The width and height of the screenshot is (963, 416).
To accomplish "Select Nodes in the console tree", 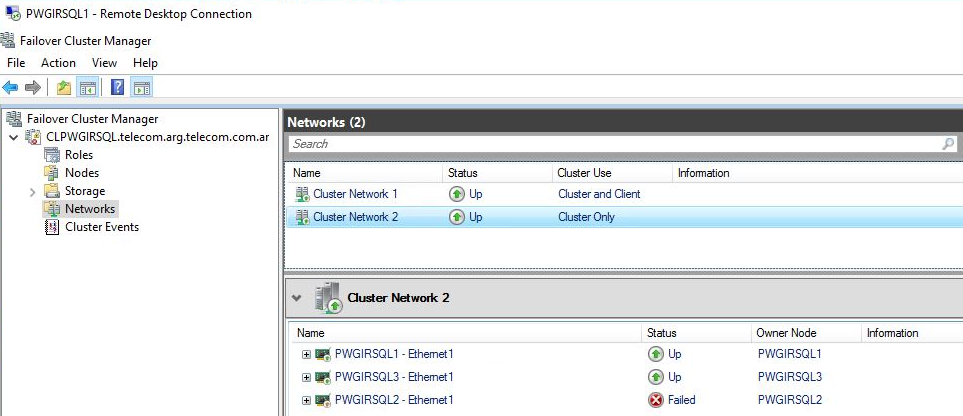I will click(x=82, y=173).
